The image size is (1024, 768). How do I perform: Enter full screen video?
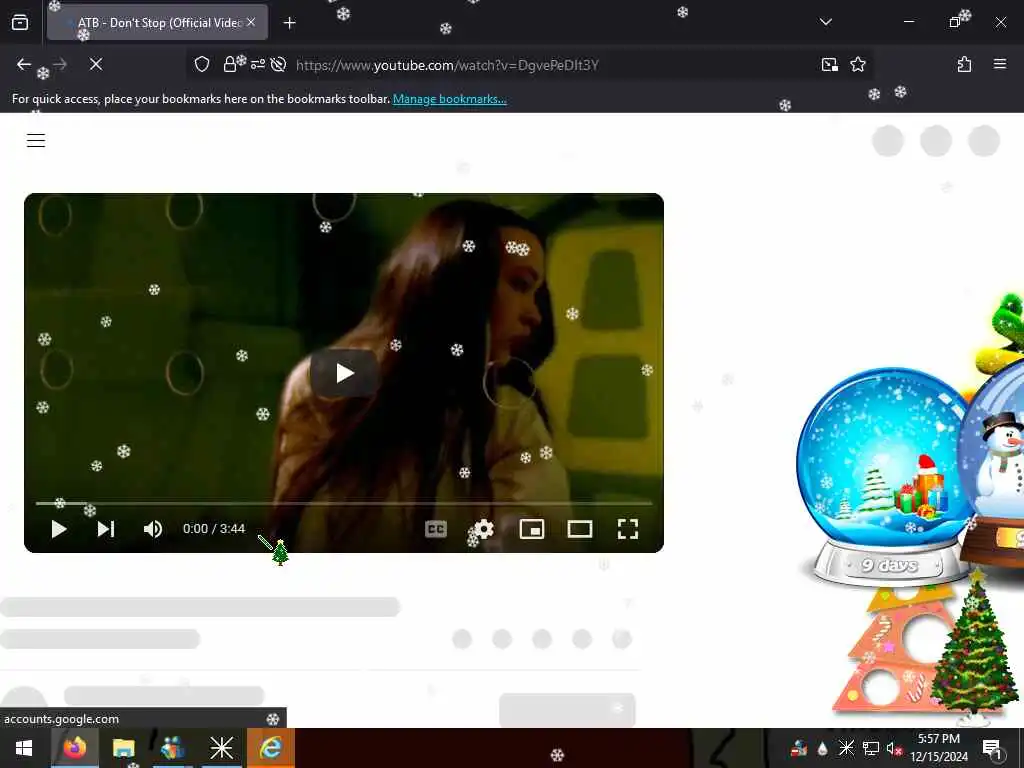tap(628, 529)
